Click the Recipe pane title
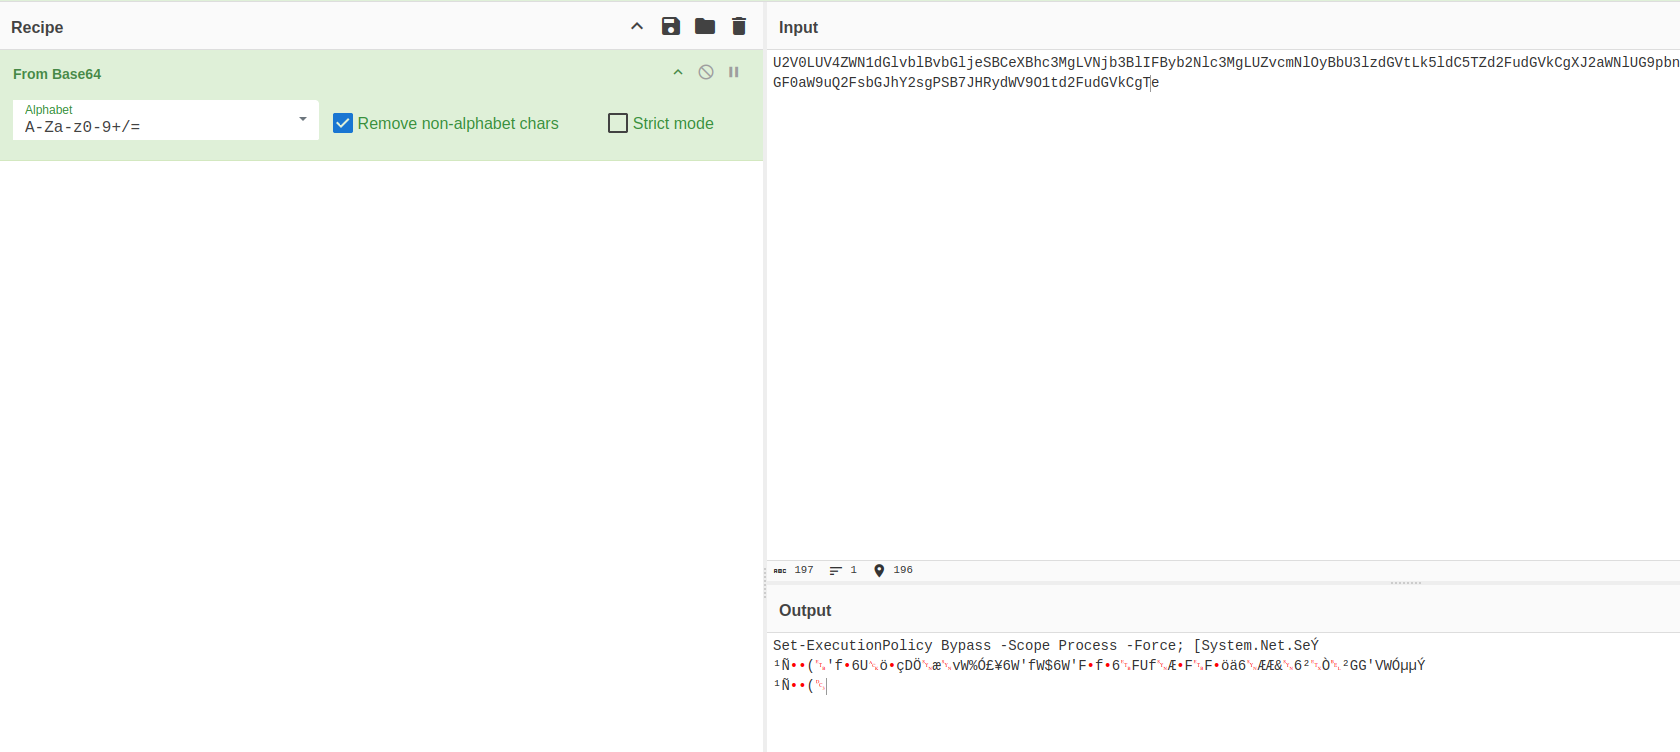This screenshot has width=1680, height=752. 37,27
